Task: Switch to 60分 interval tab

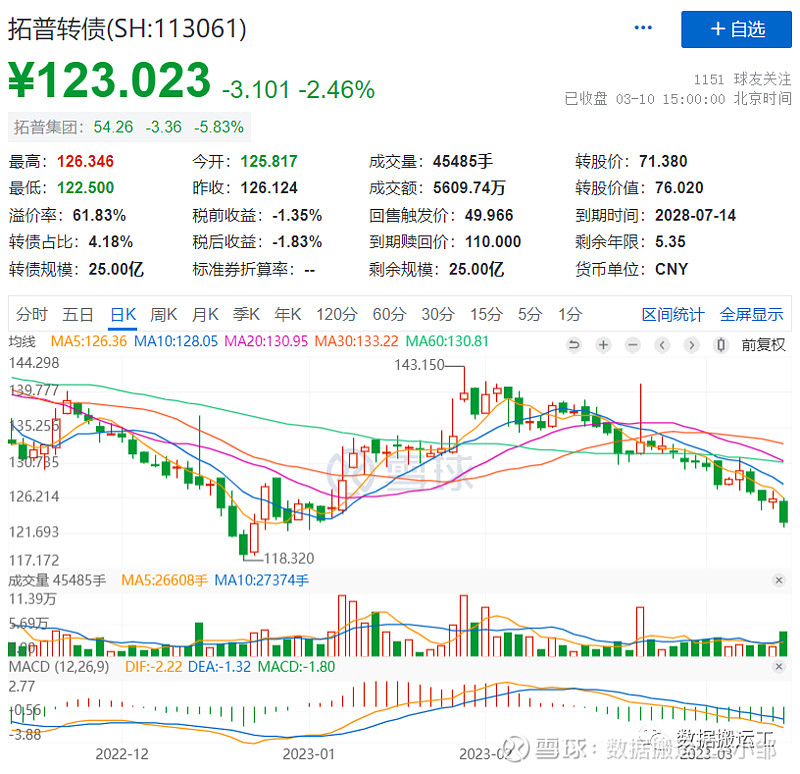Action: click(x=389, y=314)
